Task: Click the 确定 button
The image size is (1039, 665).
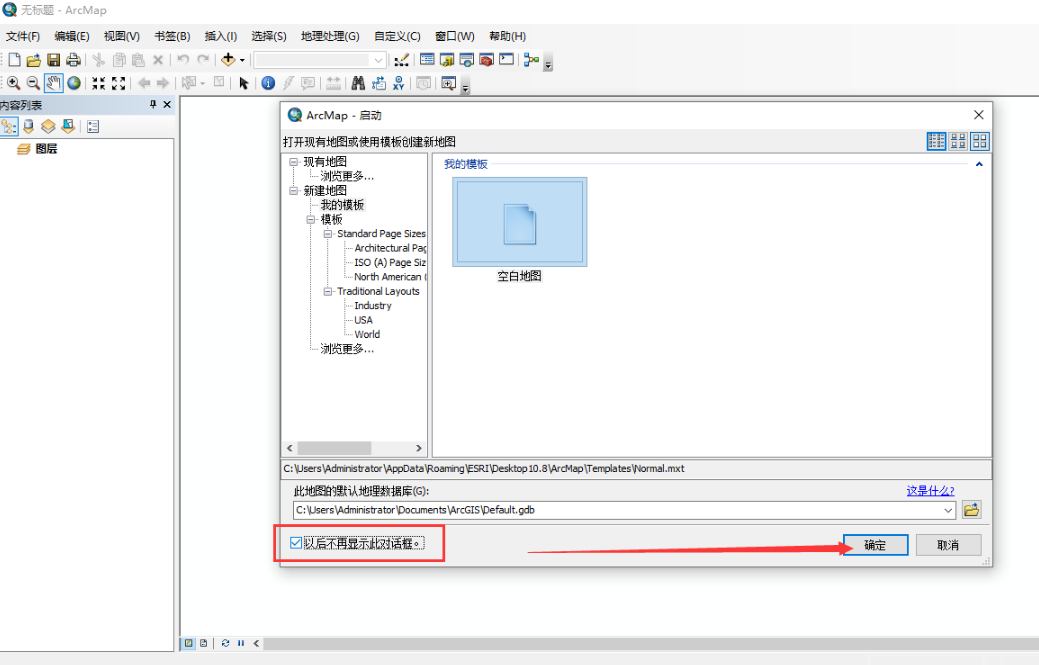Action: click(875, 545)
